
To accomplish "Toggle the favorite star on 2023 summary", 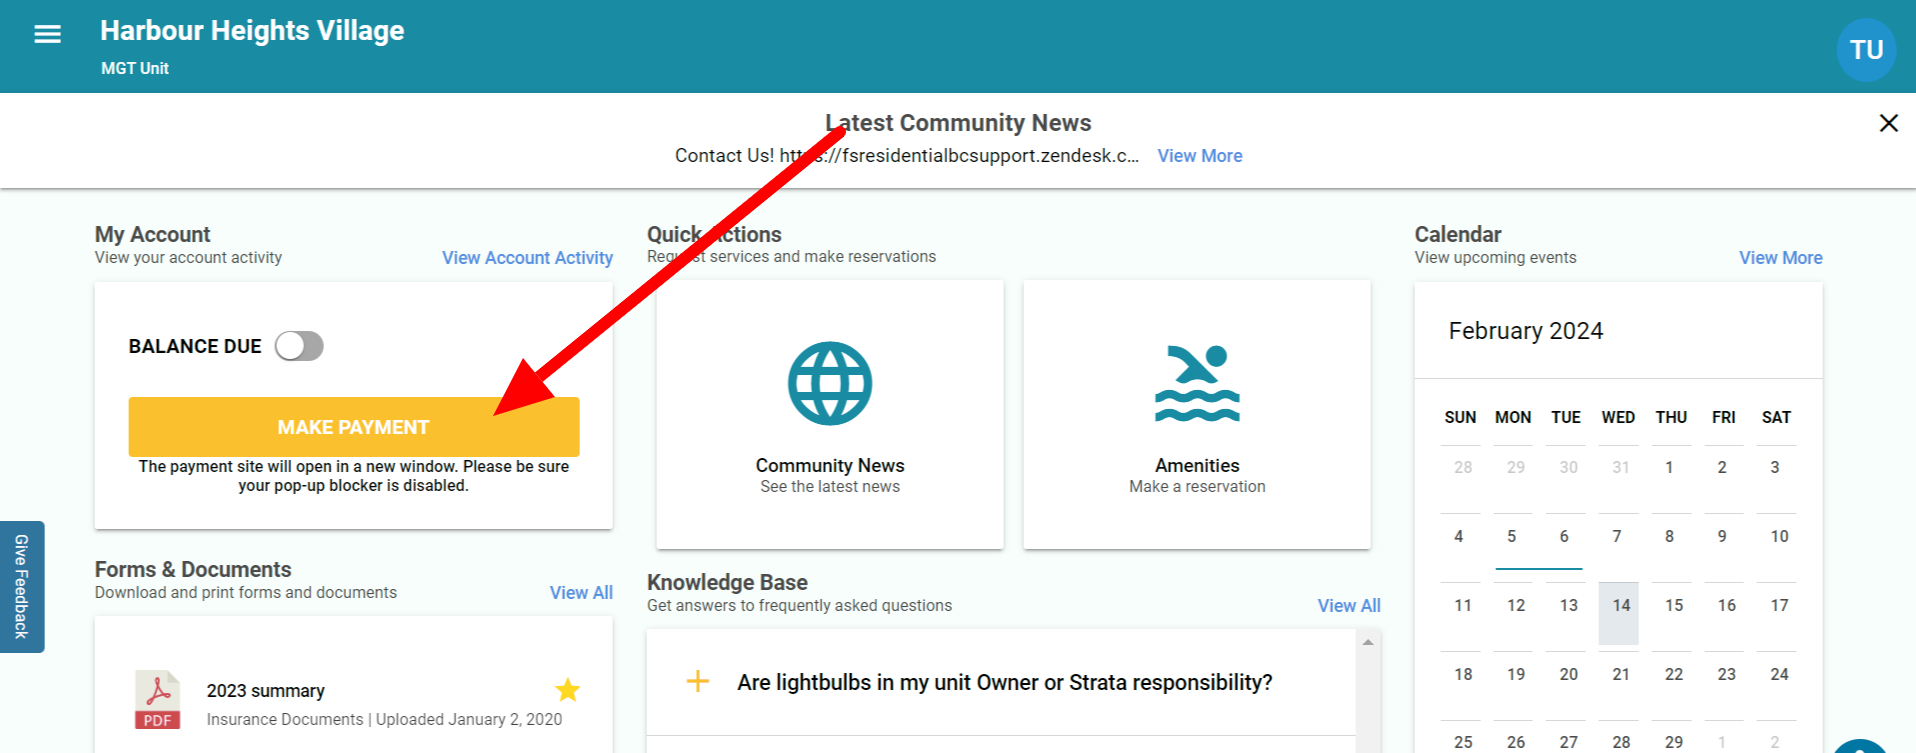I will point(567,690).
